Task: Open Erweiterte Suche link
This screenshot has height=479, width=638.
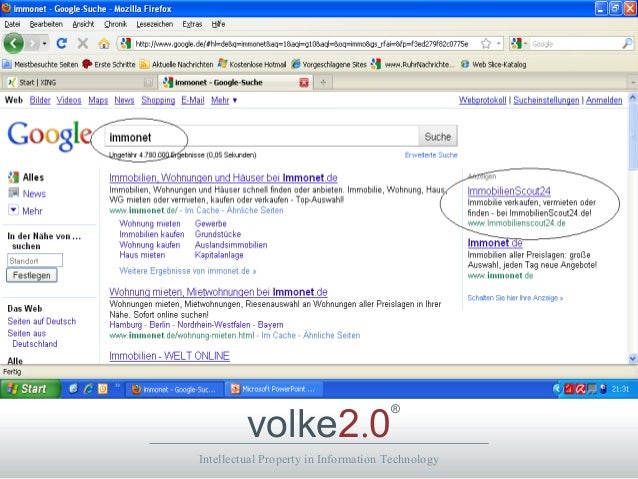Action: click(x=431, y=155)
